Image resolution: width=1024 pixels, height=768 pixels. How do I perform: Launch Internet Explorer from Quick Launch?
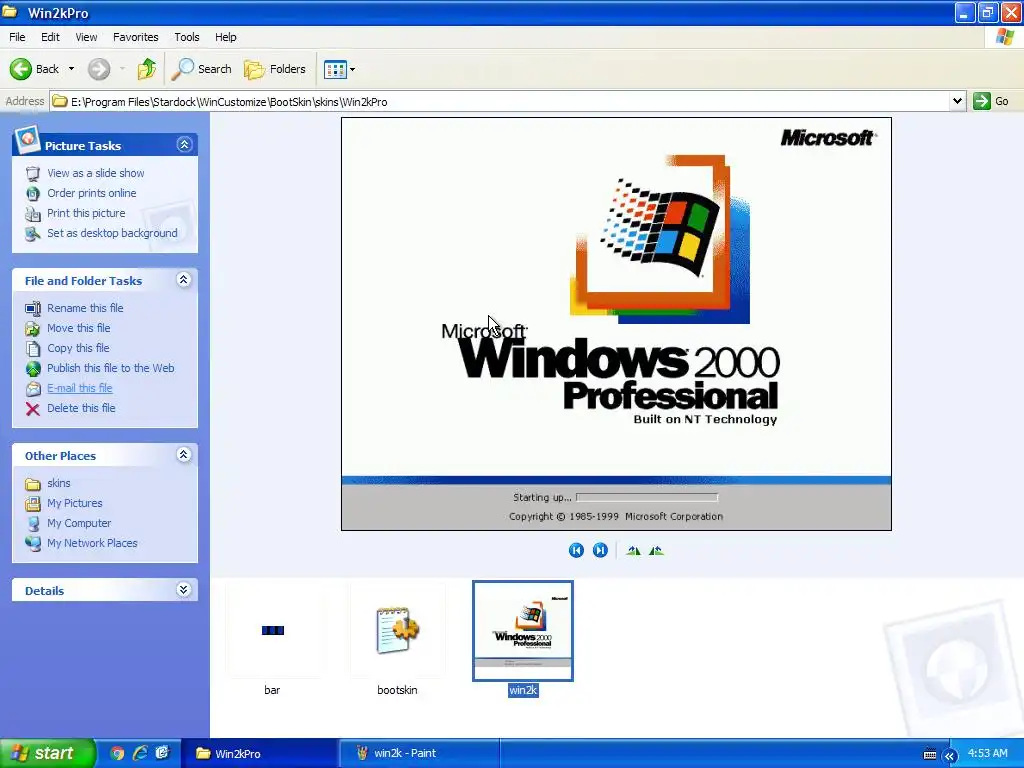point(140,754)
